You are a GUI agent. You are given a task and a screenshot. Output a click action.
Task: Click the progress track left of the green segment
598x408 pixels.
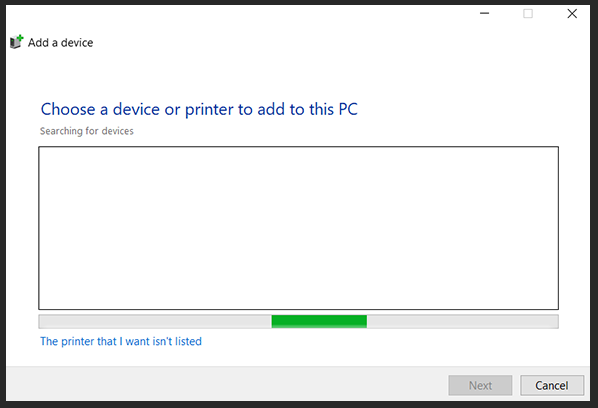[155, 321]
